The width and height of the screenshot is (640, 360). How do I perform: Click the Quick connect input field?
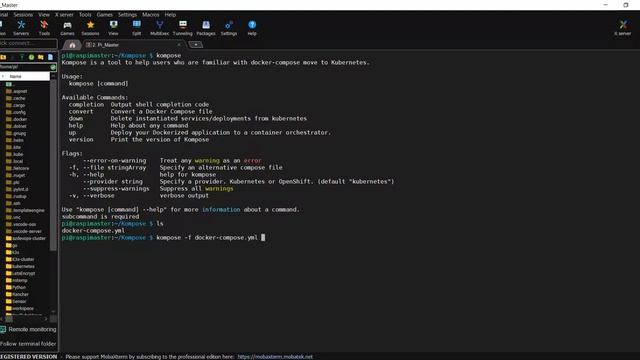28,43
